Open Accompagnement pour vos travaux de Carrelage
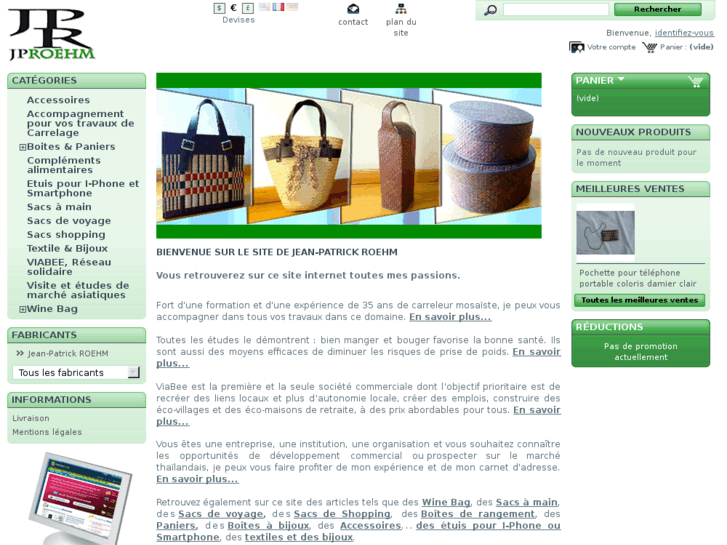The height and width of the screenshot is (545, 727). 80,123
